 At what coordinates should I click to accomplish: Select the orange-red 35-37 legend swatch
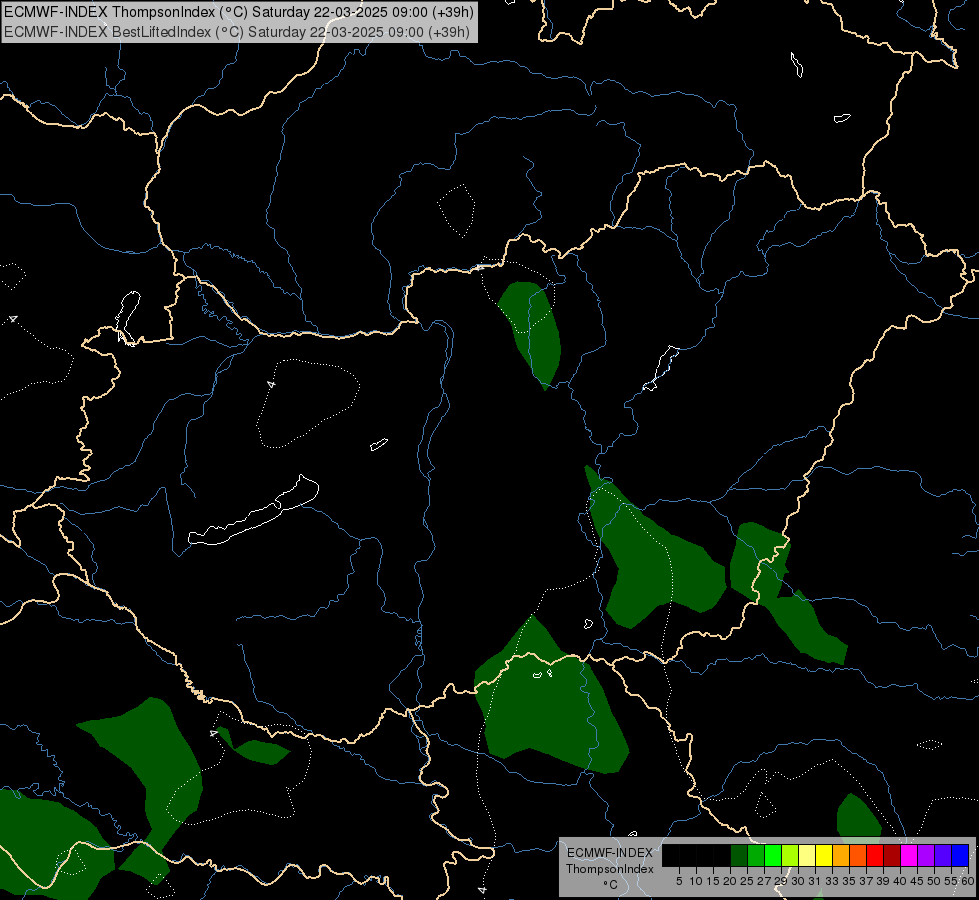click(x=858, y=855)
